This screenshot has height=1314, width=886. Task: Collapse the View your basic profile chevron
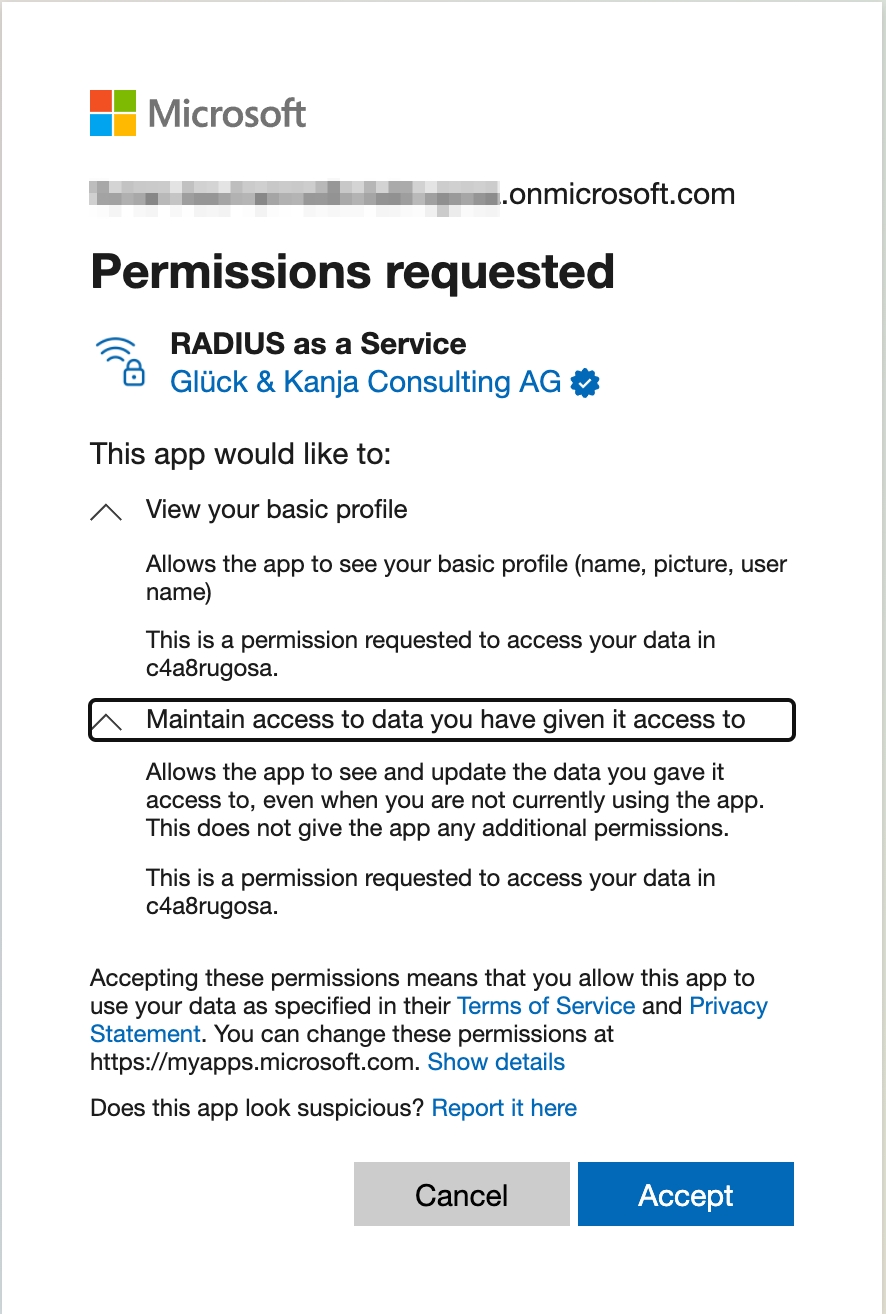106,512
